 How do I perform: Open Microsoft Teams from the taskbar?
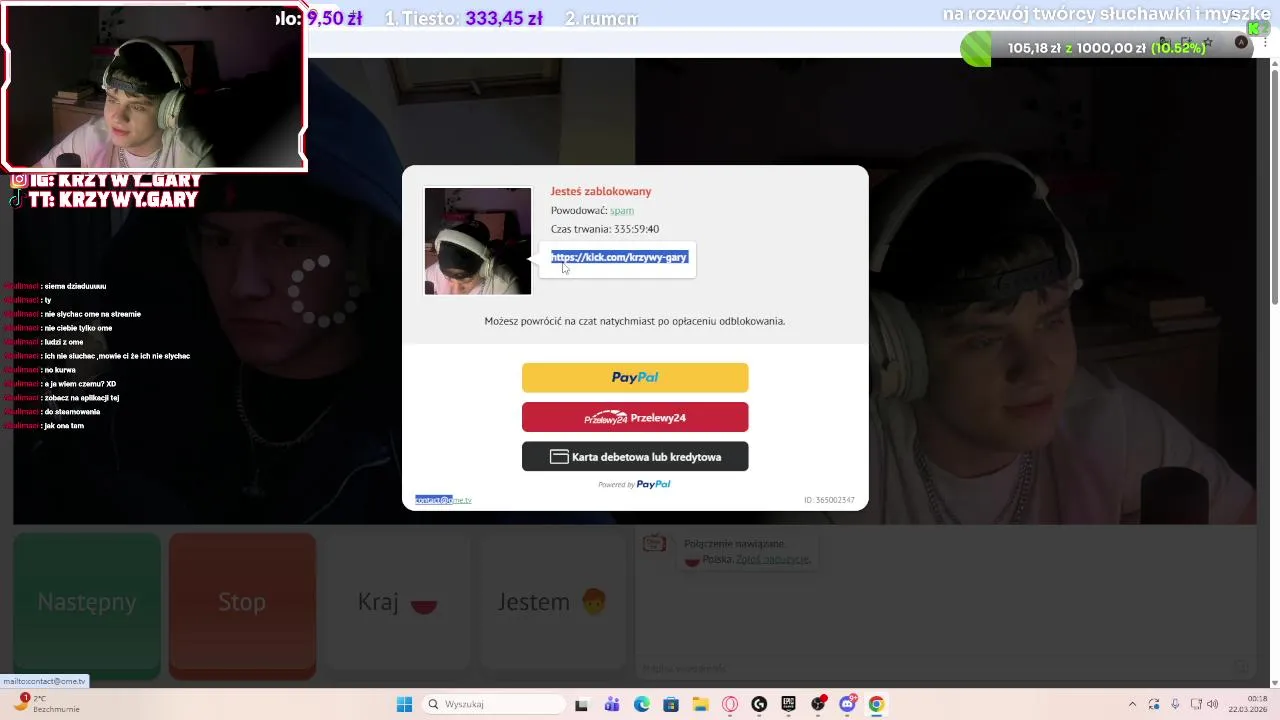(x=611, y=704)
